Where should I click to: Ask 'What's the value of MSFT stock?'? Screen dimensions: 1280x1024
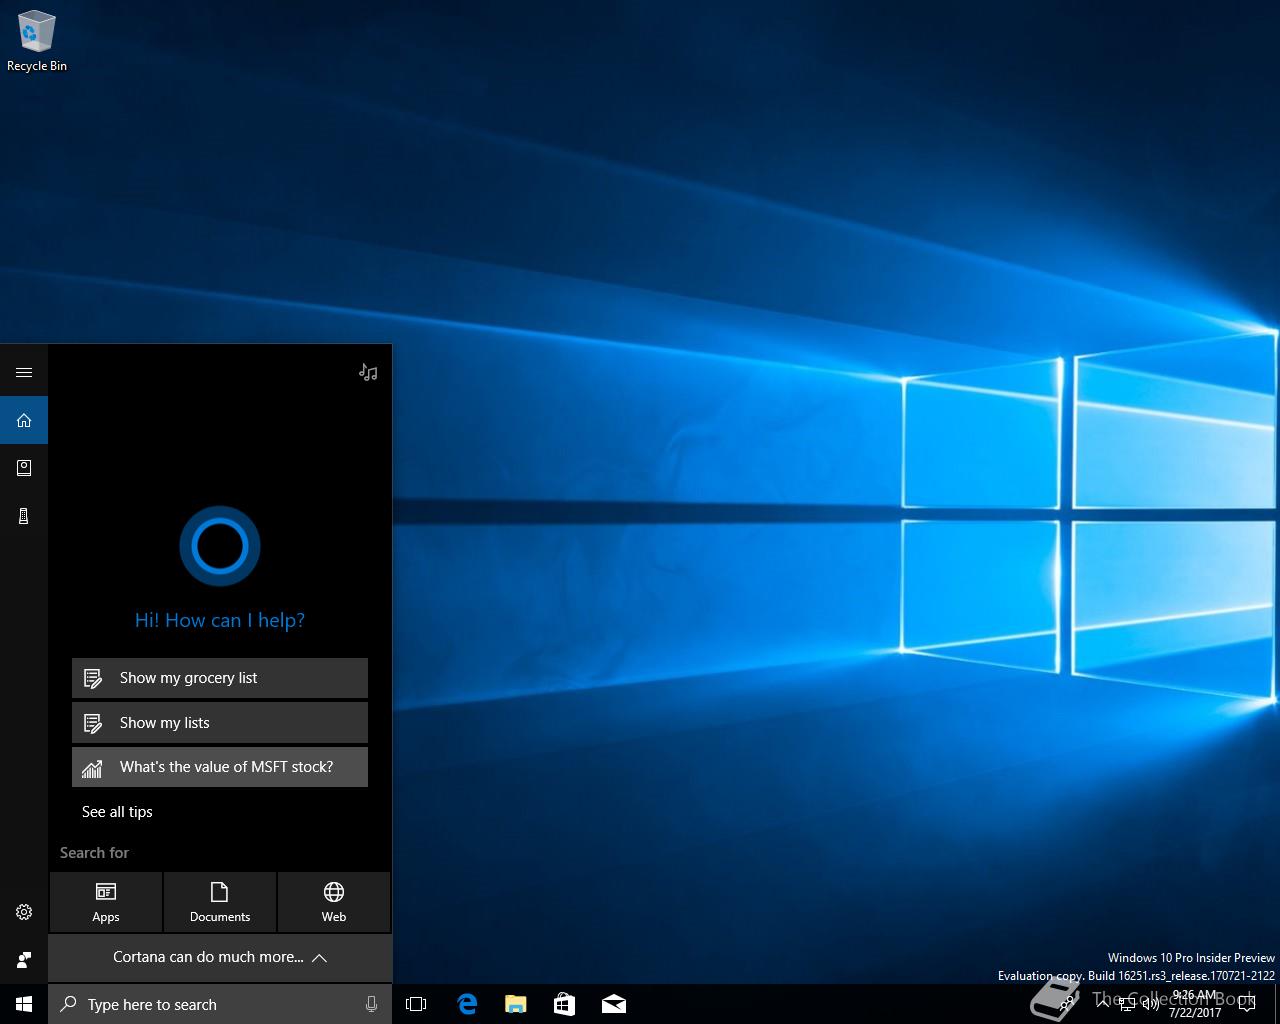pos(220,767)
